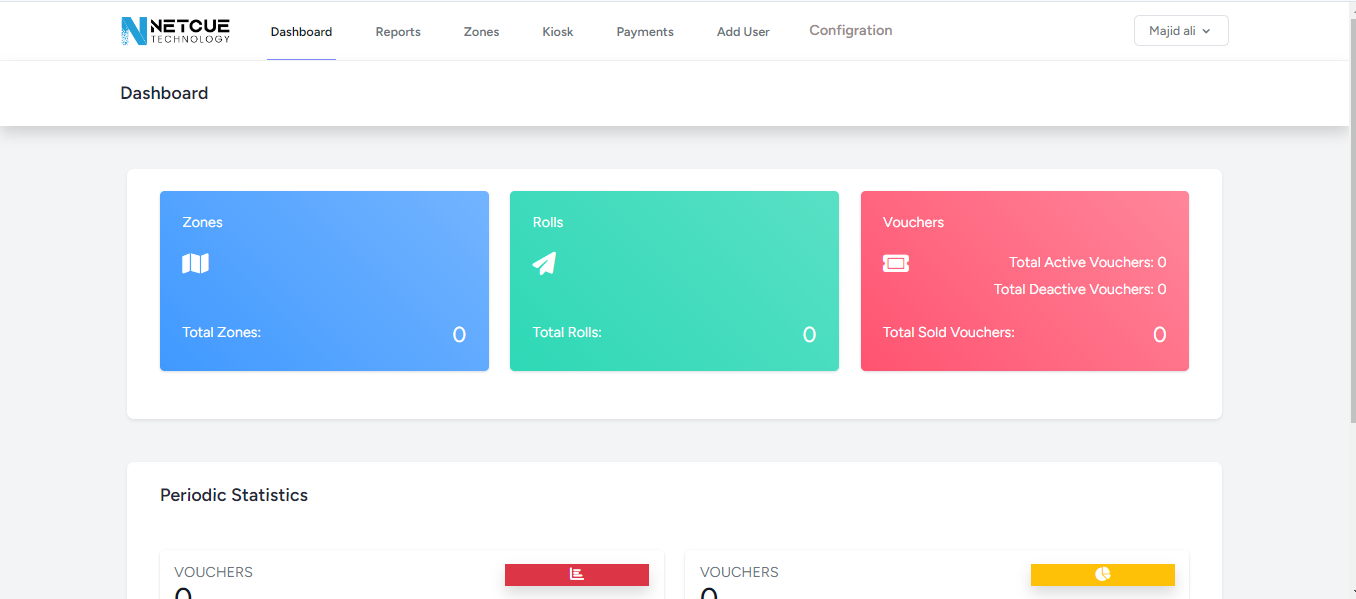Open the Dashboard tab in navigation

click(x=301, y=32)
